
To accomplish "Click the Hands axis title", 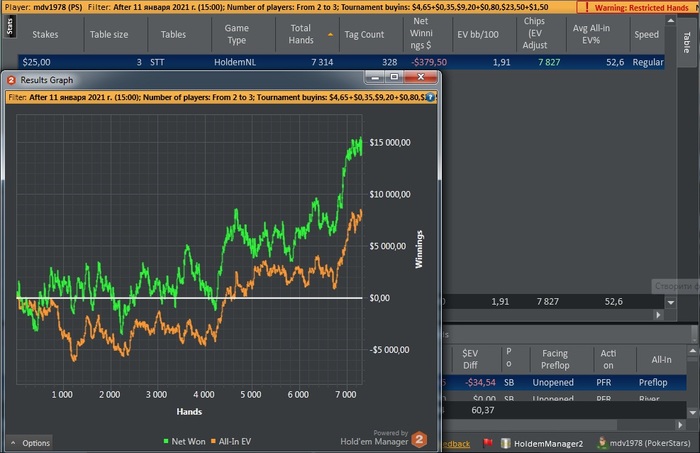I will pos(189,411).
